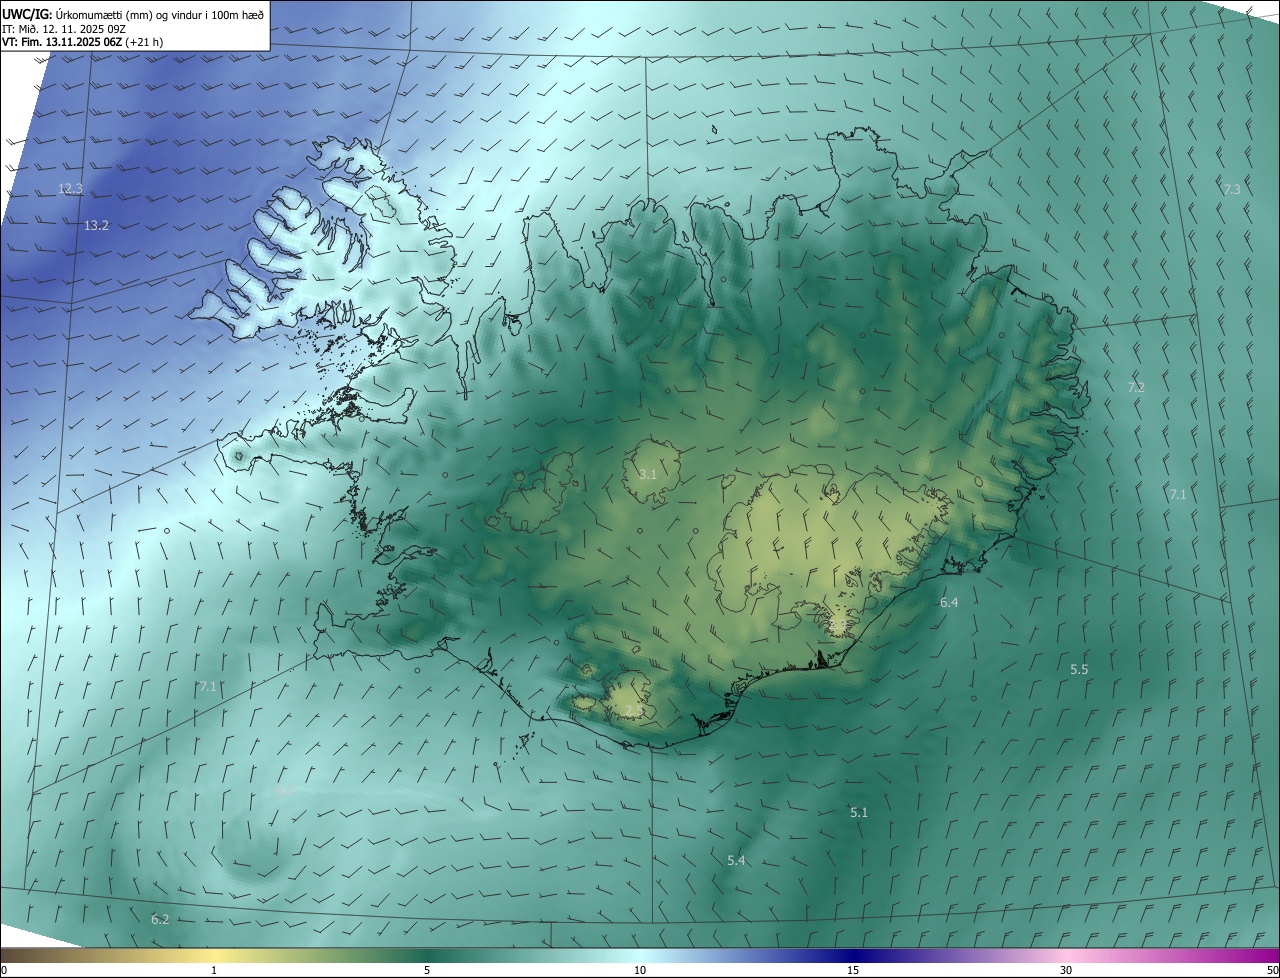Pick the yellow colorbar segment above 1

point(214,955)
